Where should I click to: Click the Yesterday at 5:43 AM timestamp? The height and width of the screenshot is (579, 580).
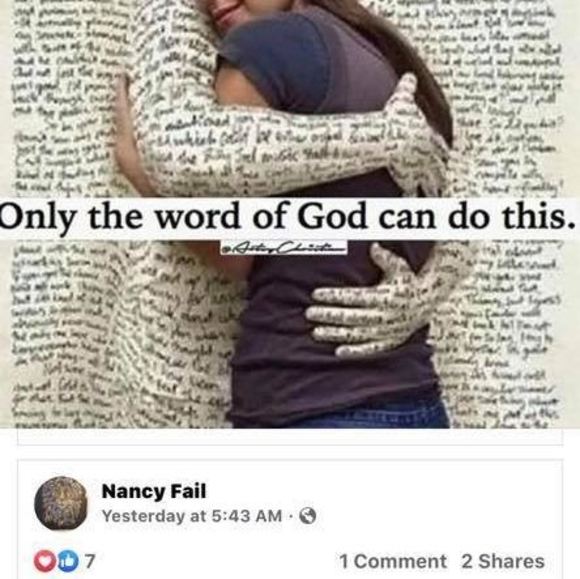point(192,516)
